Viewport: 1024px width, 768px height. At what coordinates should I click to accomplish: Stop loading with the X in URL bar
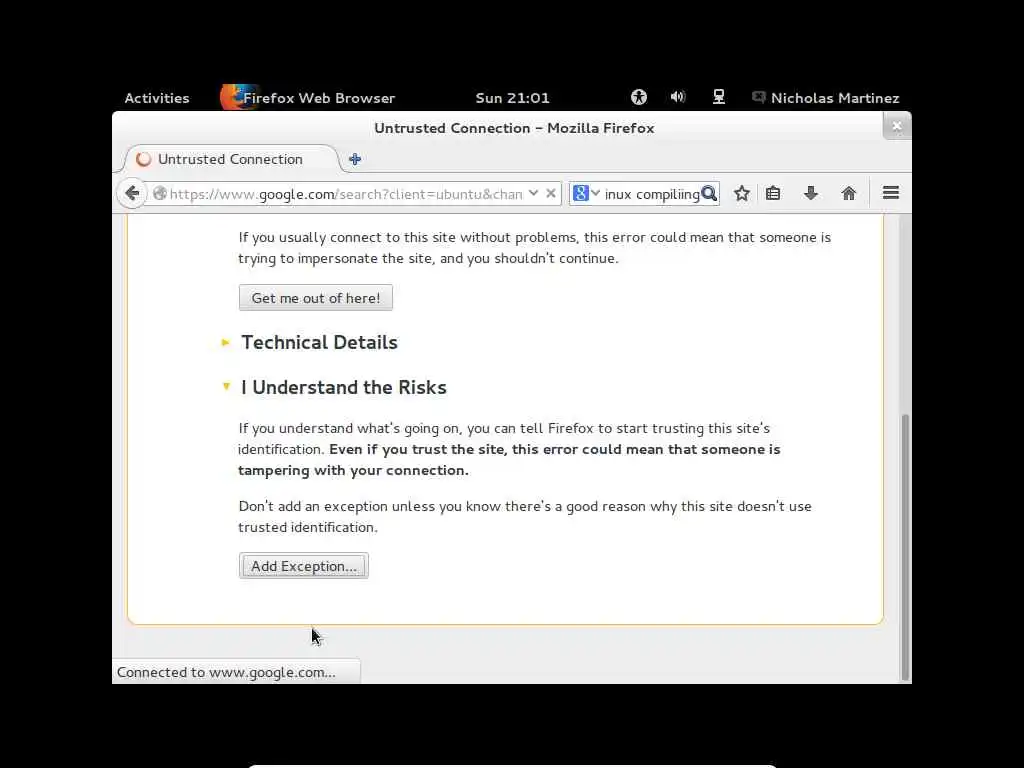click(x=551, y=193)
